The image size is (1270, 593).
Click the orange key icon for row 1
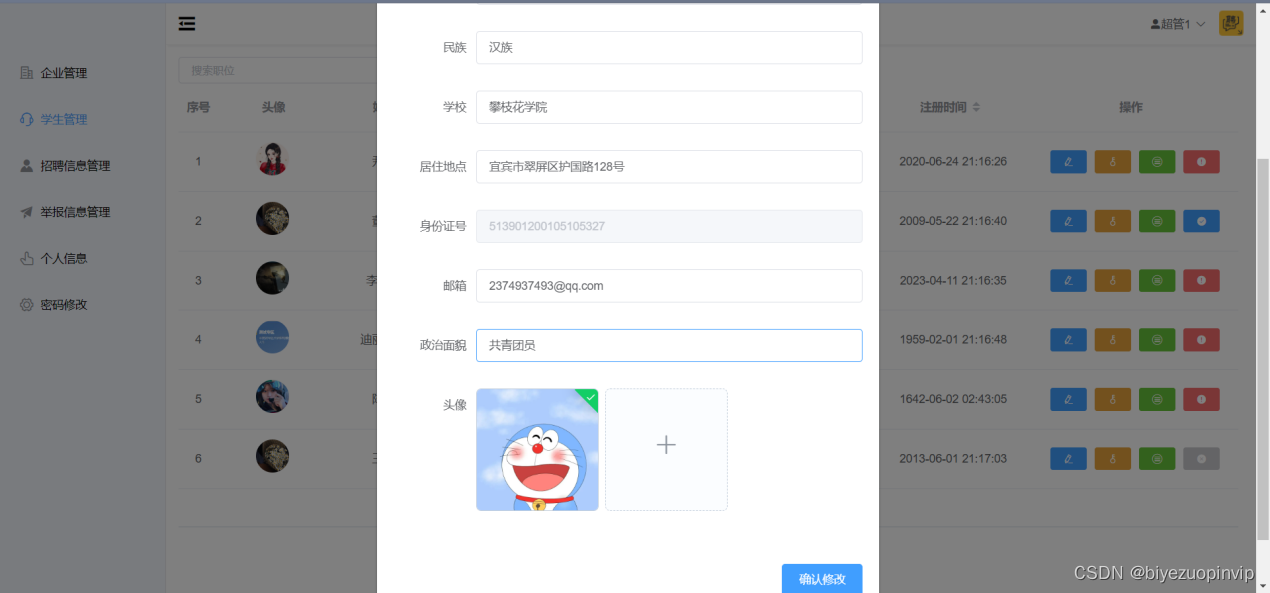[x=1112, y=161]
